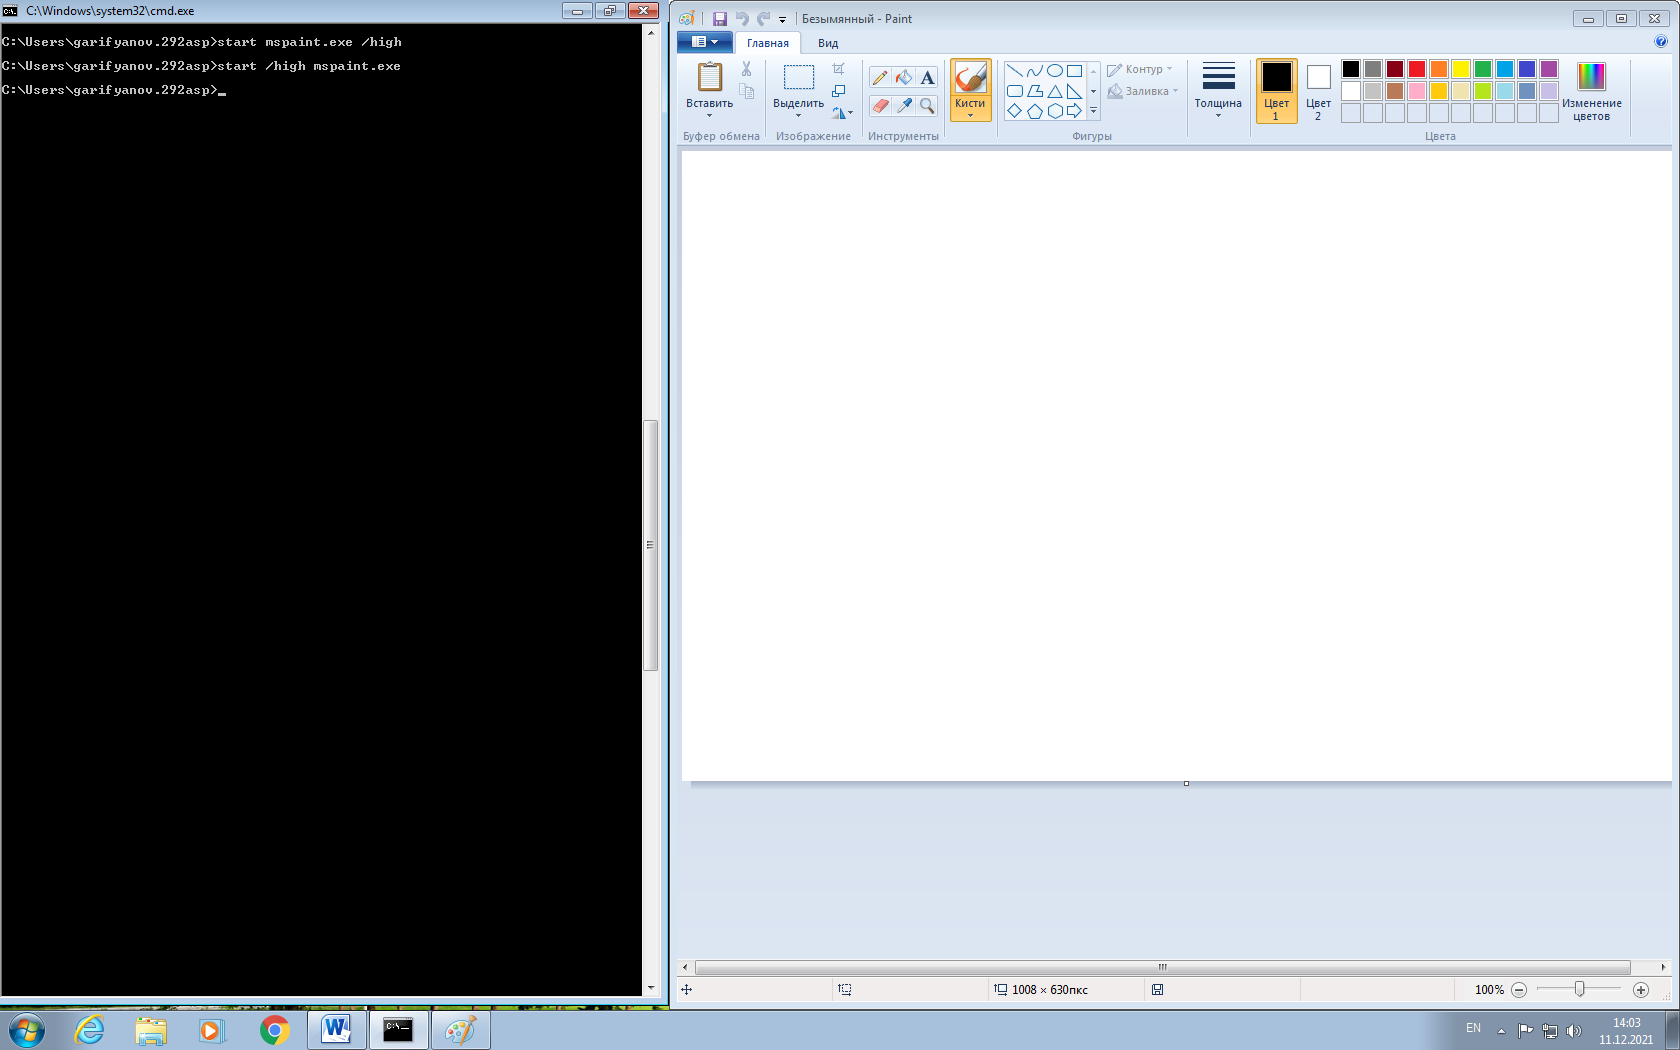Choose the Rounded rectangle shape

[1015, 91]
